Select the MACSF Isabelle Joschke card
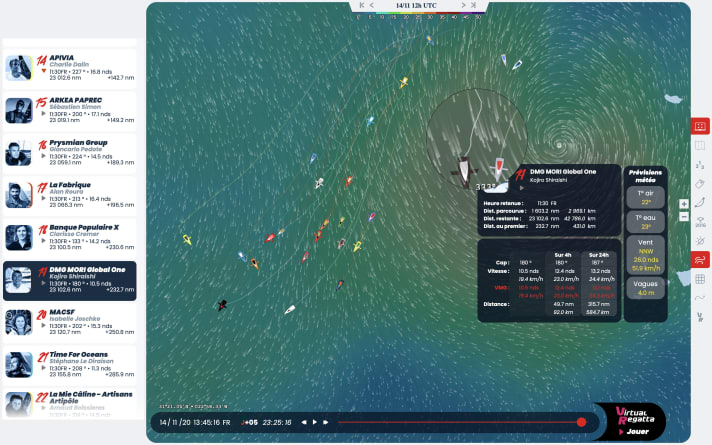This screenshot has width=712, height=445. [69, 323]
